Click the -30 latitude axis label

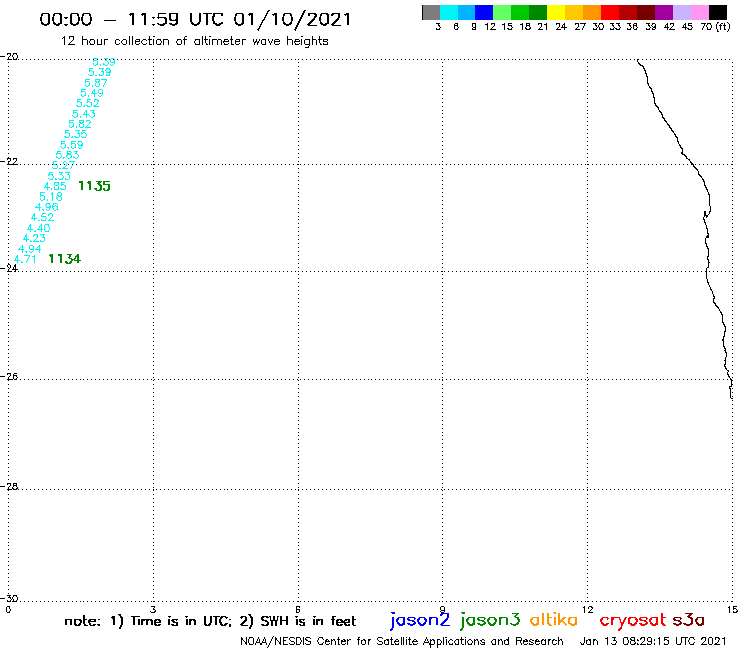click(x=9, y=599)
